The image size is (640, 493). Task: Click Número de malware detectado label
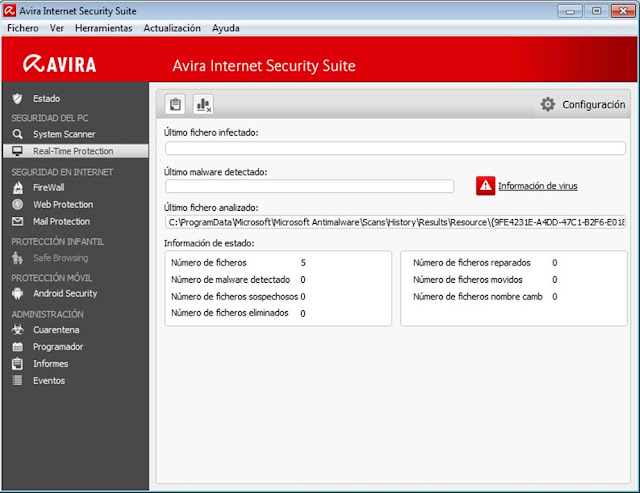(x=230, y=280)
